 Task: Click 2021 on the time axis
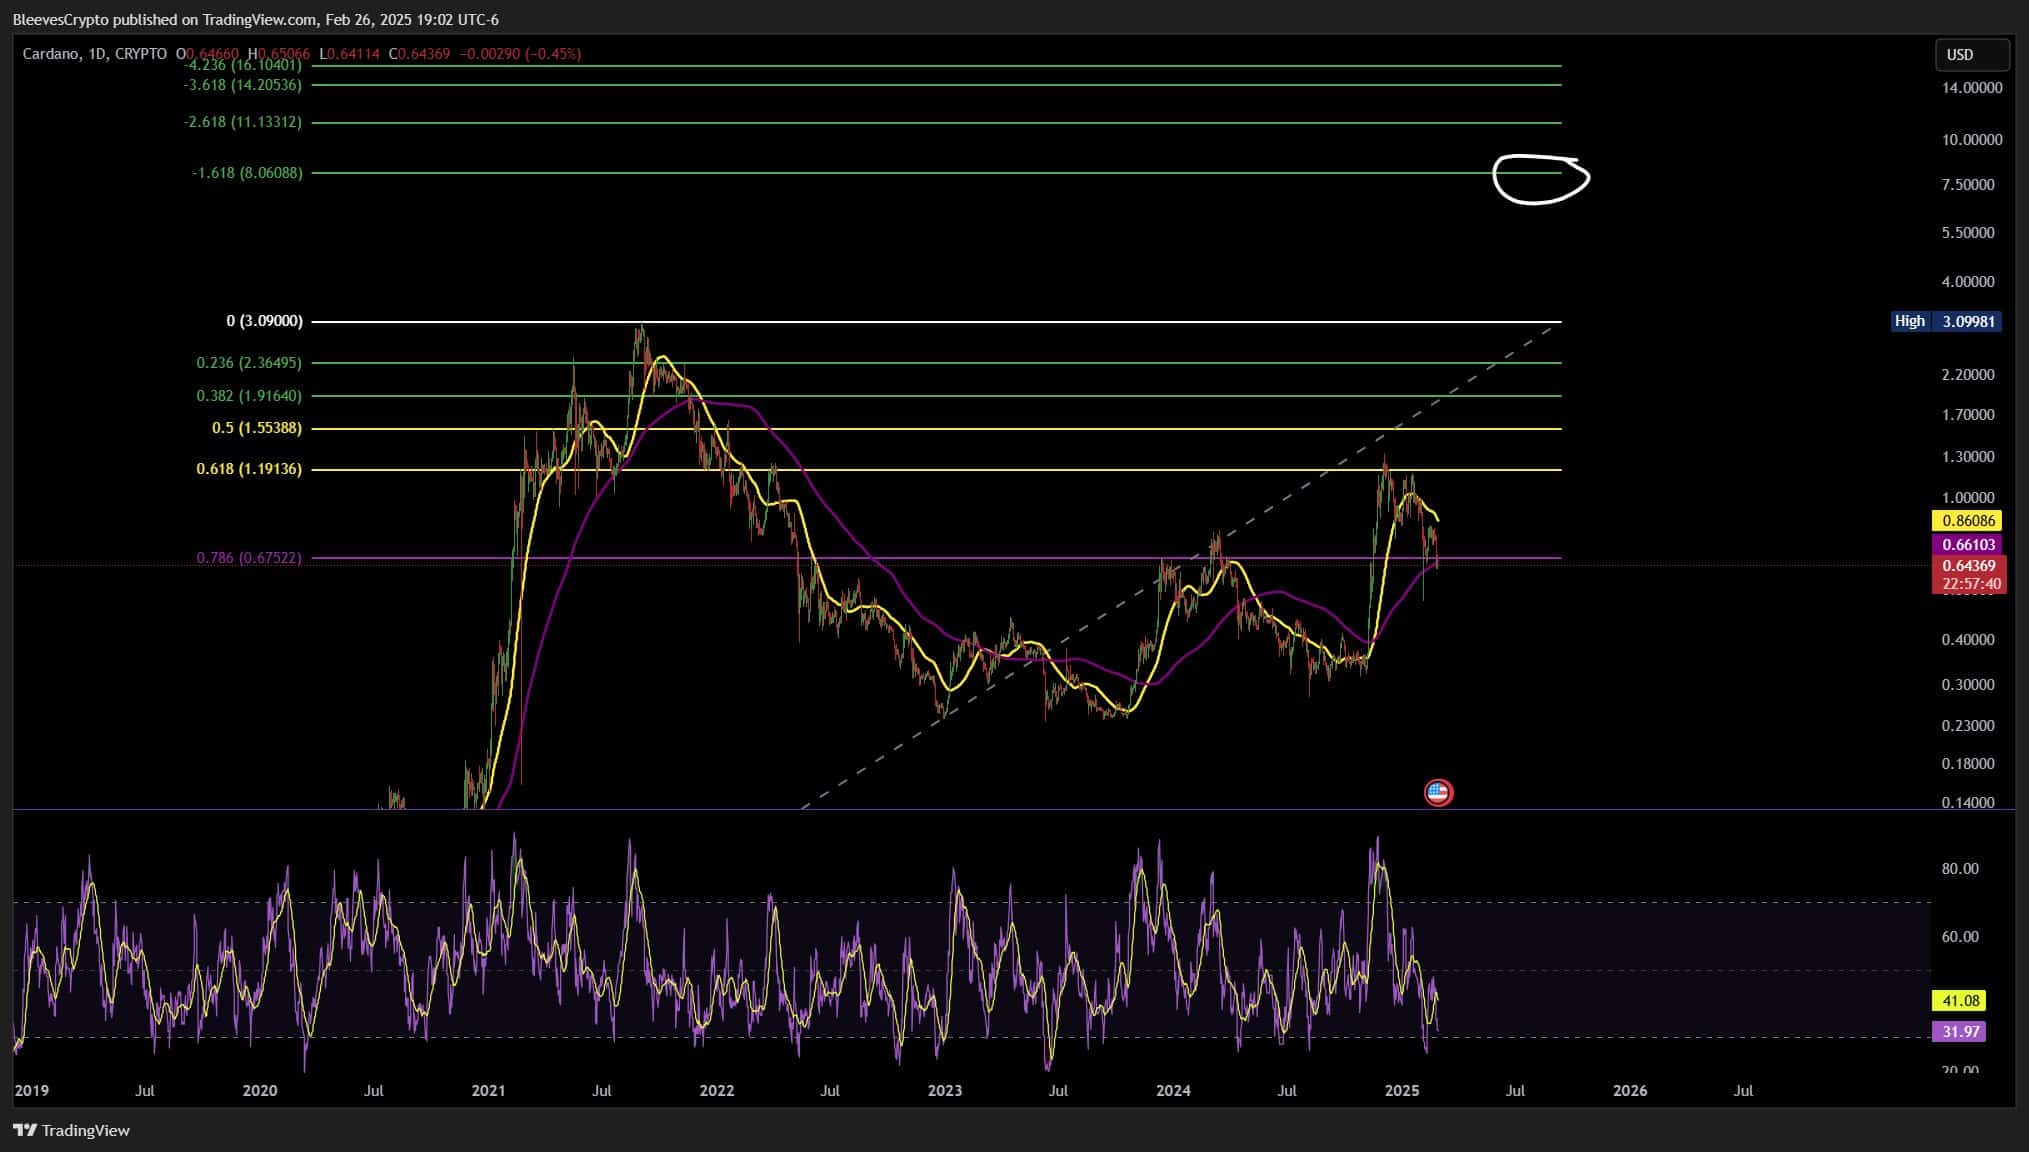[488, 1090]
